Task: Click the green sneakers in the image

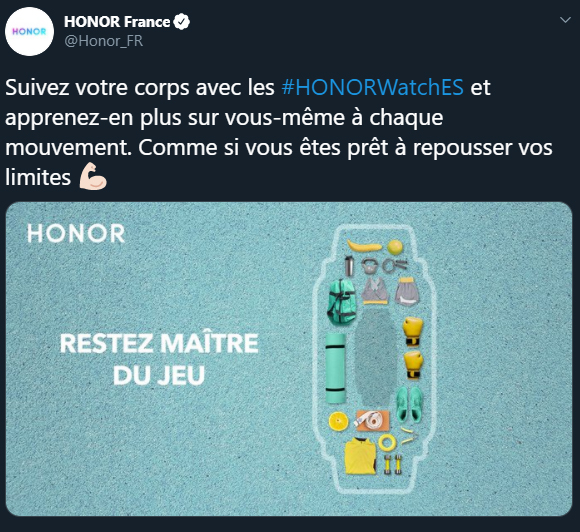Action: pyautogui.click(x=409, y=405)
